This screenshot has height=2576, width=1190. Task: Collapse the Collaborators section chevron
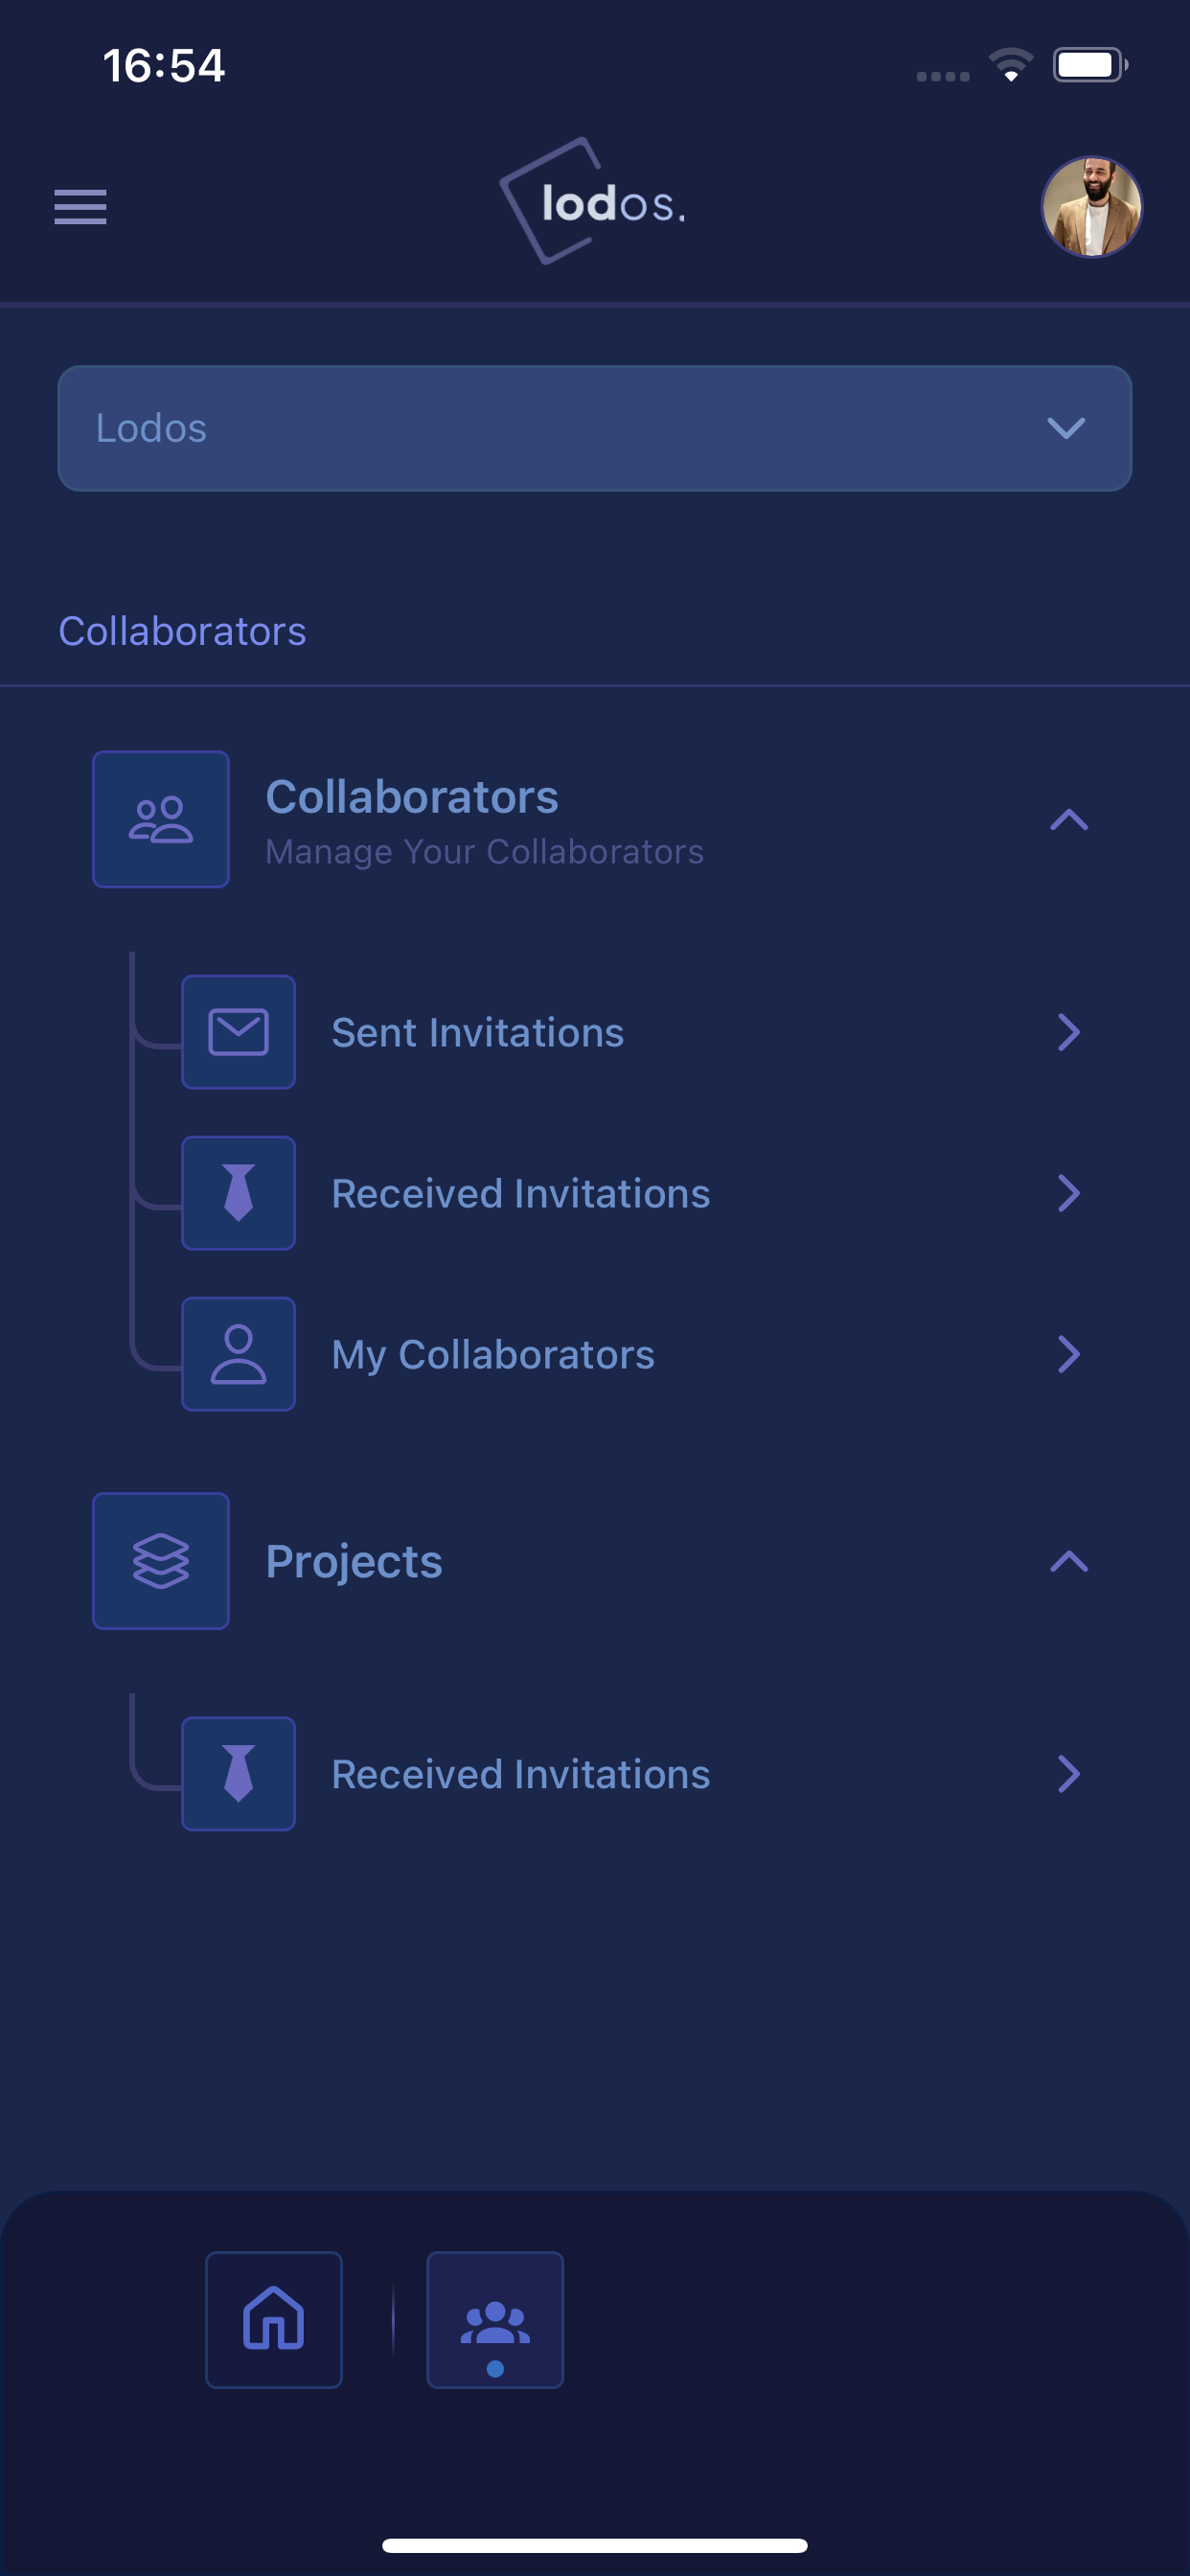click(x=1068, y=819)
